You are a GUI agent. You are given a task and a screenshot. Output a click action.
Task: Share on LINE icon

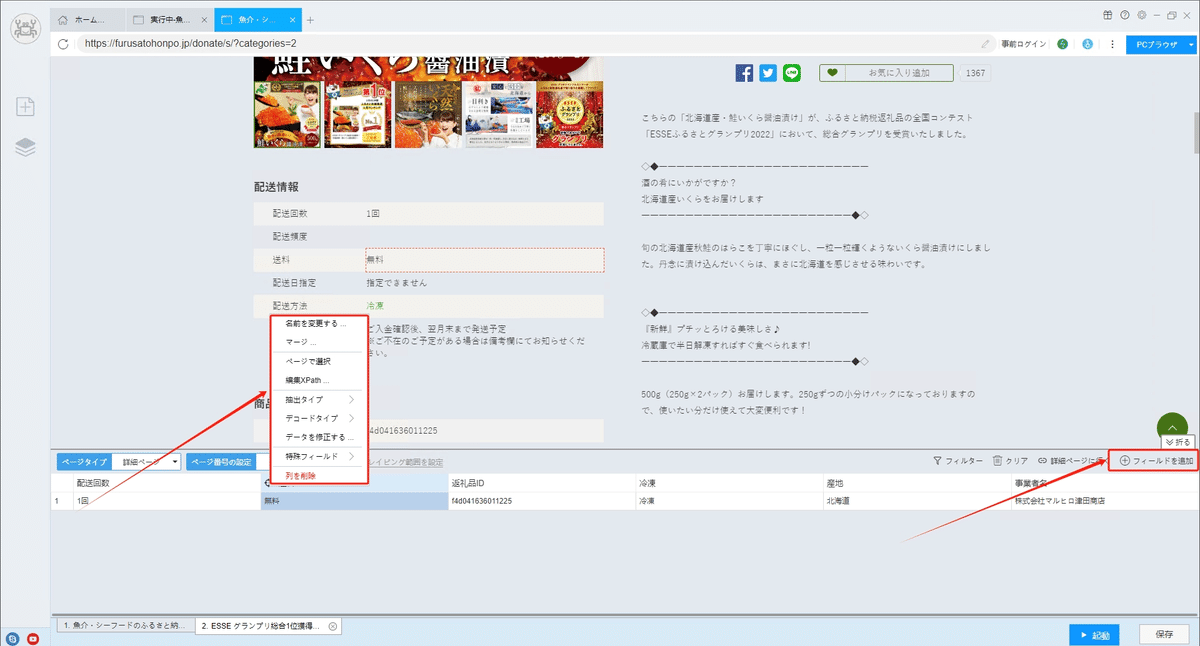(x=793, y=73)
